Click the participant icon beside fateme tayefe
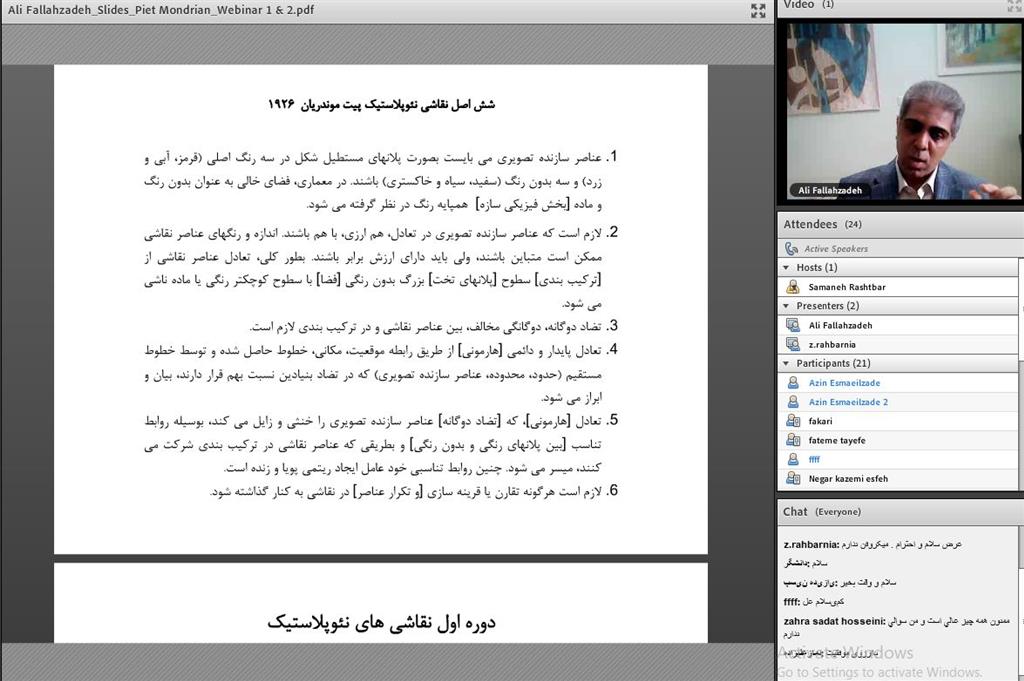 tap(793, 440)
